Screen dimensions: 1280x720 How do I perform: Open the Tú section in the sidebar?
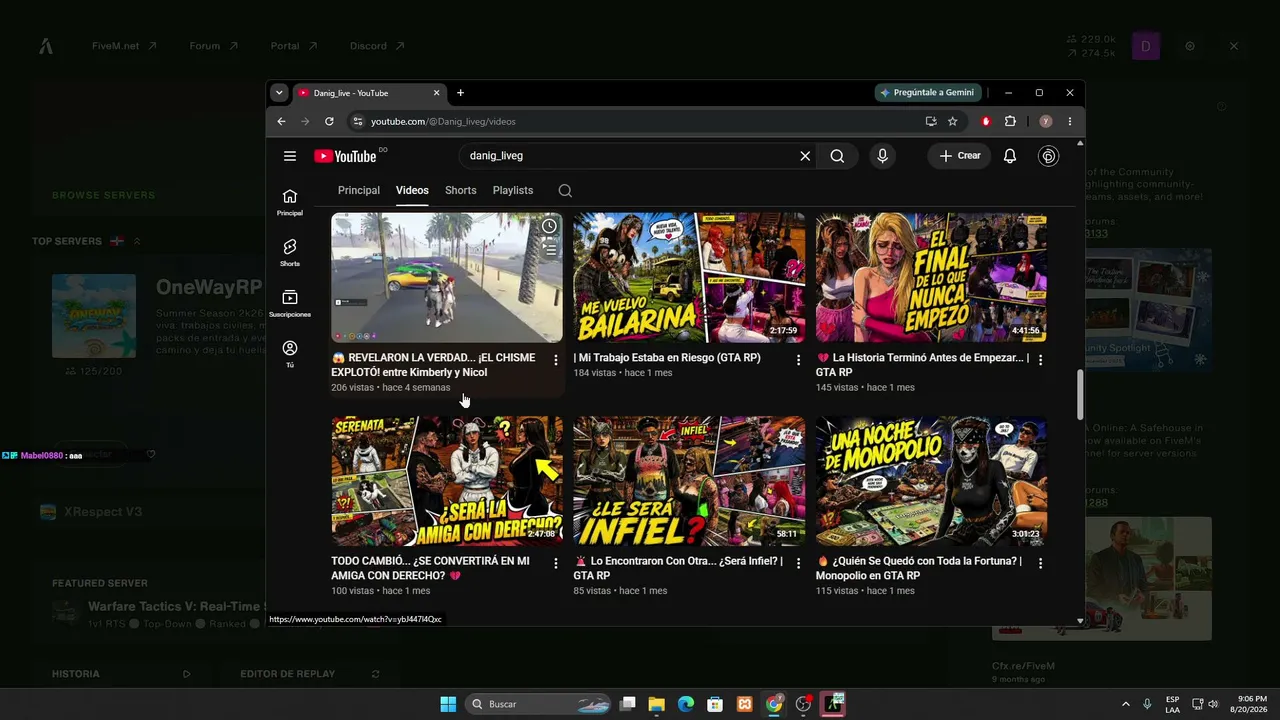coord(290,354)
